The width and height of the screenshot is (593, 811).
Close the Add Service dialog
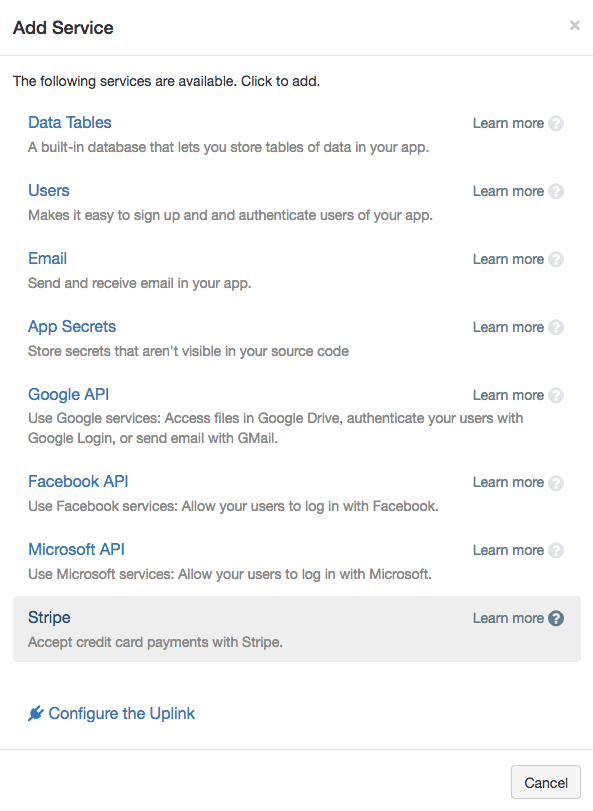click(574, 25)
